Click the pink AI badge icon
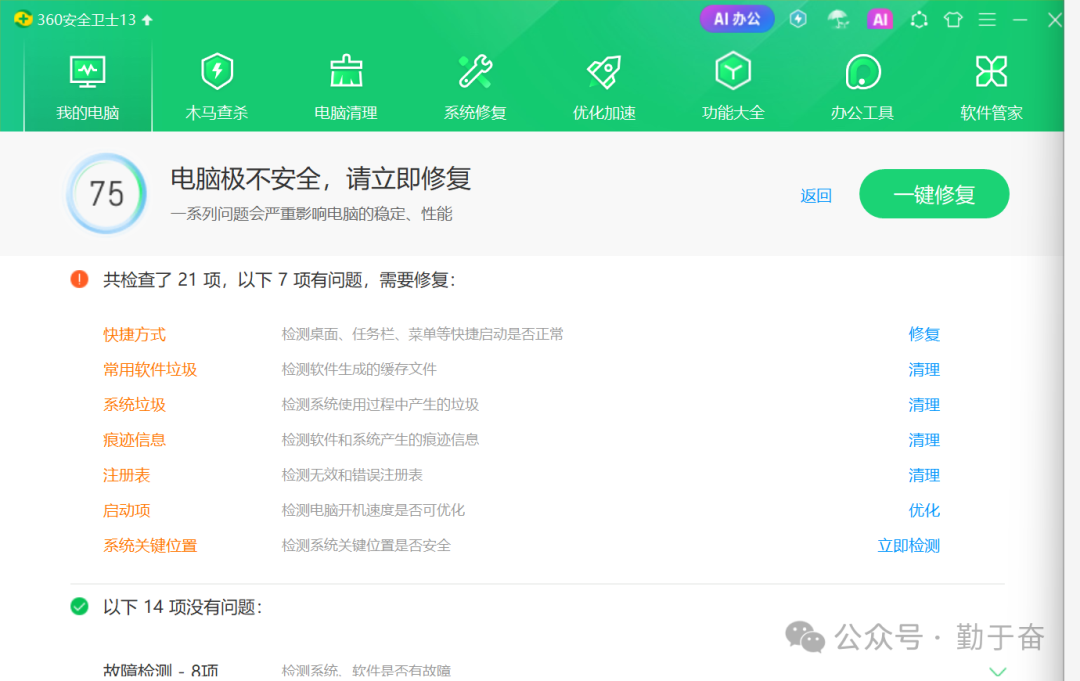This screenshot has height=681, width=1080. 880,19
